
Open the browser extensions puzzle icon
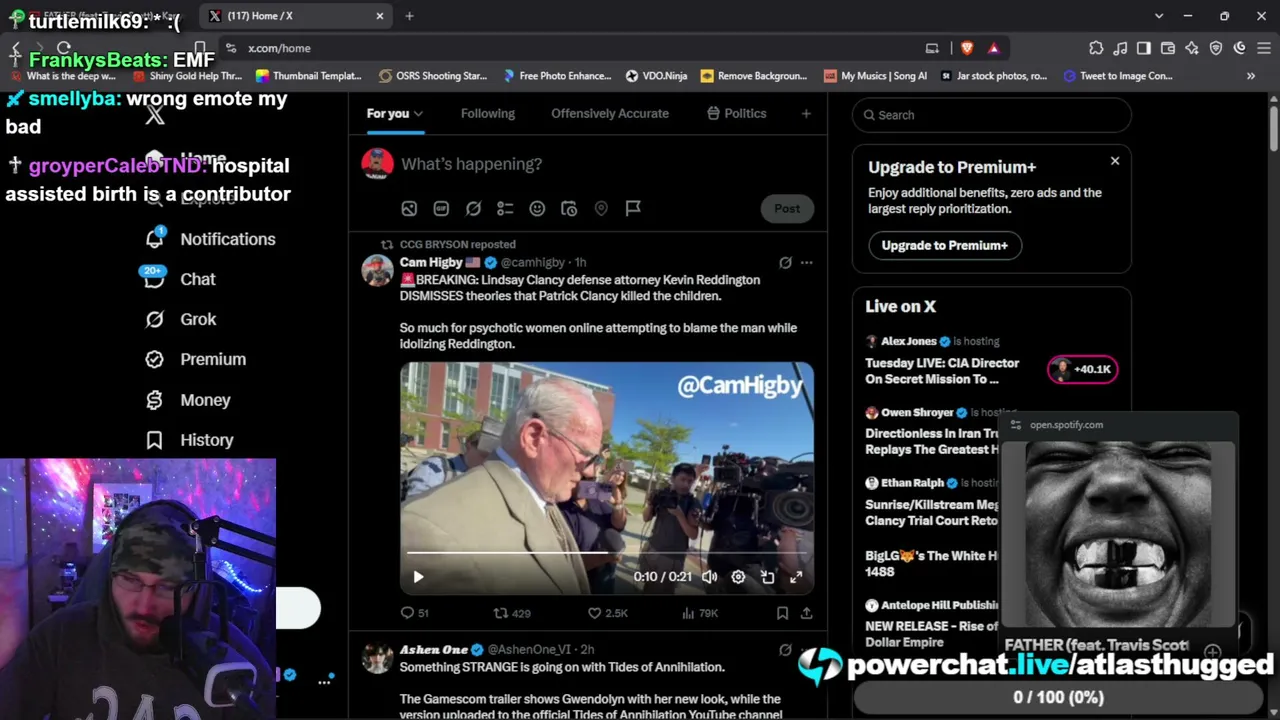coord(1096,48)
